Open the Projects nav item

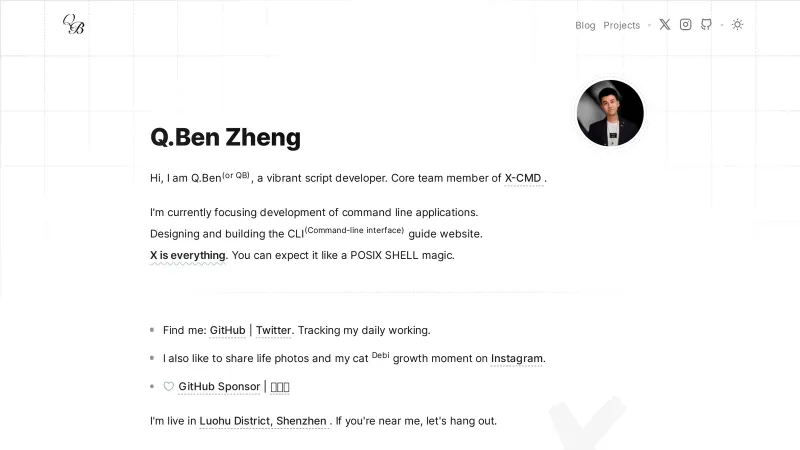coord(622,25)
